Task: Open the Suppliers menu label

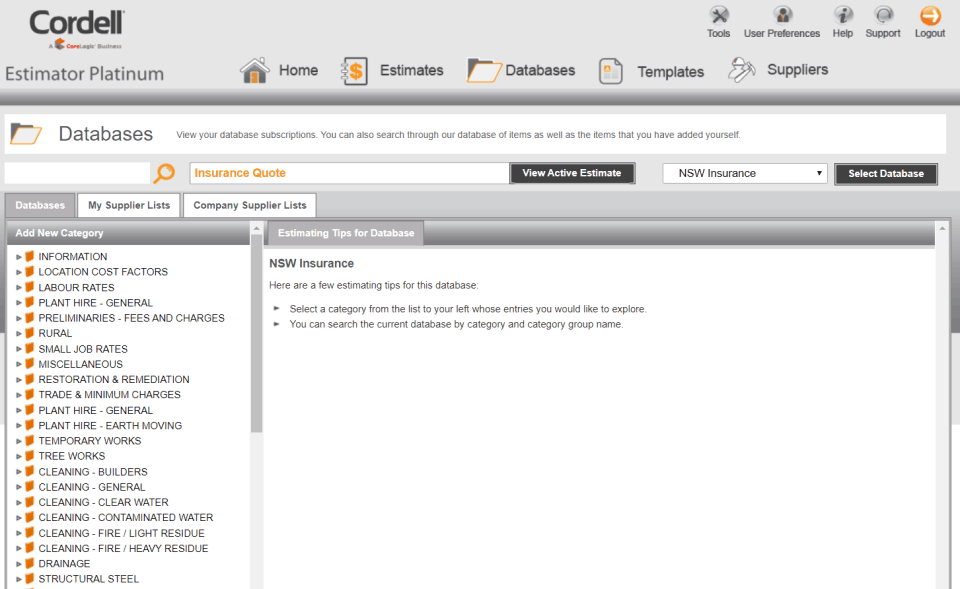Action: pyautogui.click(x=797, y=70)
